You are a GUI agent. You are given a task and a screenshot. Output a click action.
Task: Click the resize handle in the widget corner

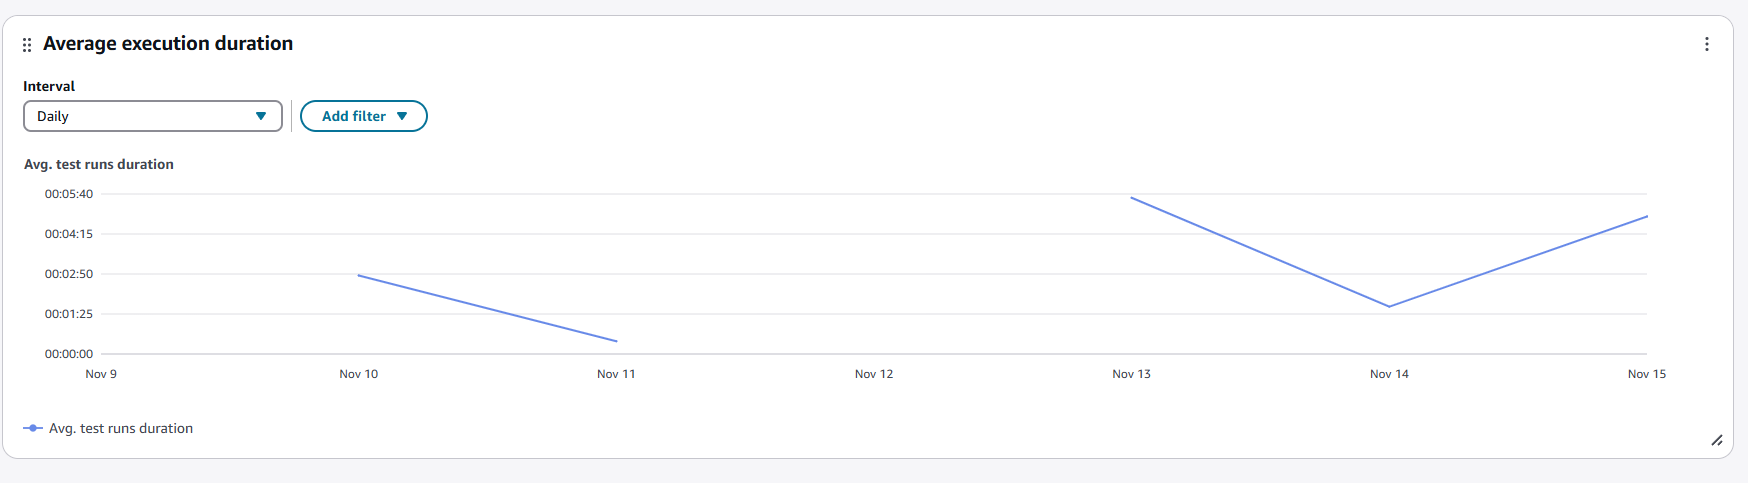point(1716,440)
